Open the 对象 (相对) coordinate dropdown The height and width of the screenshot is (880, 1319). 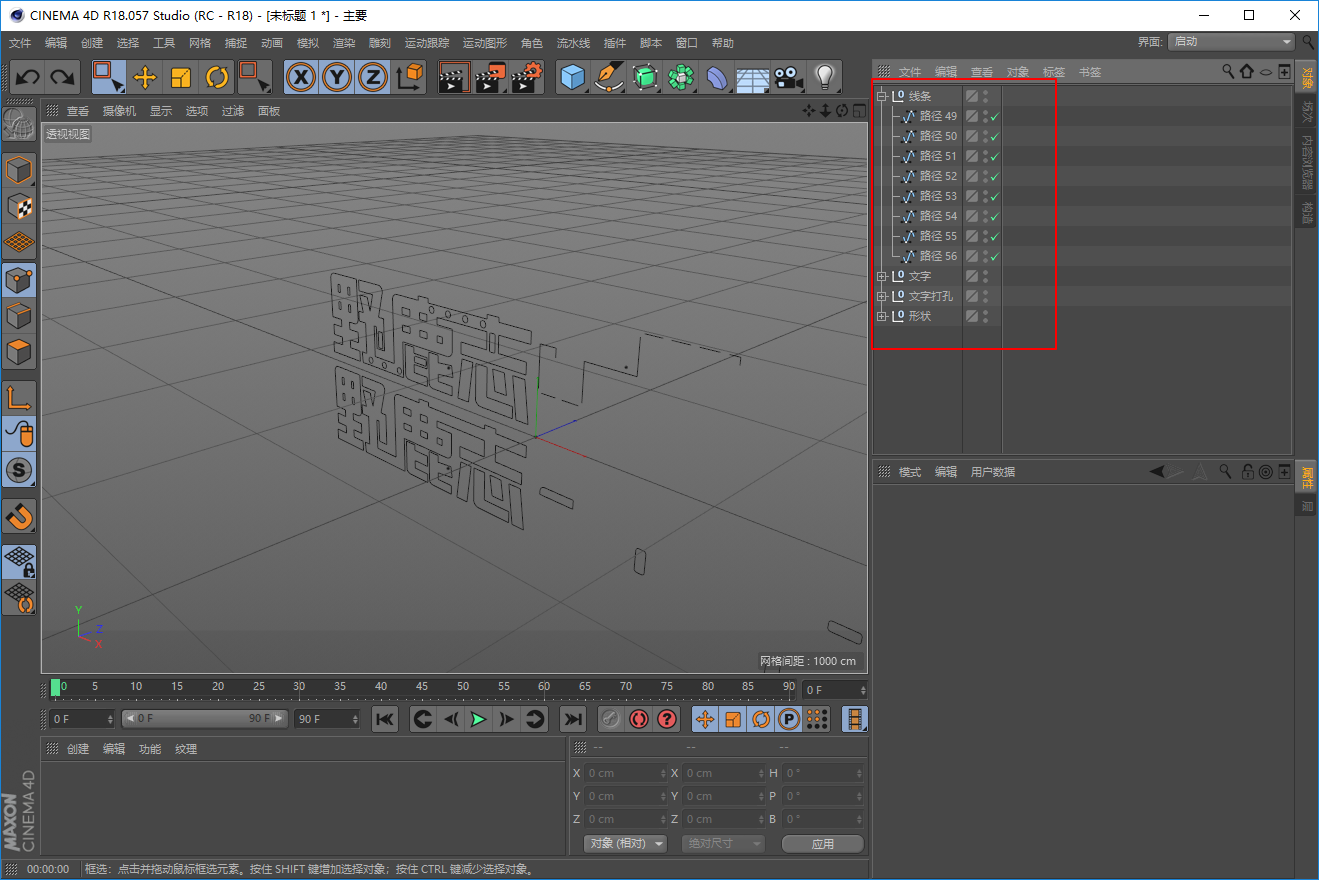pyautogui.click(x=625, y=843)
